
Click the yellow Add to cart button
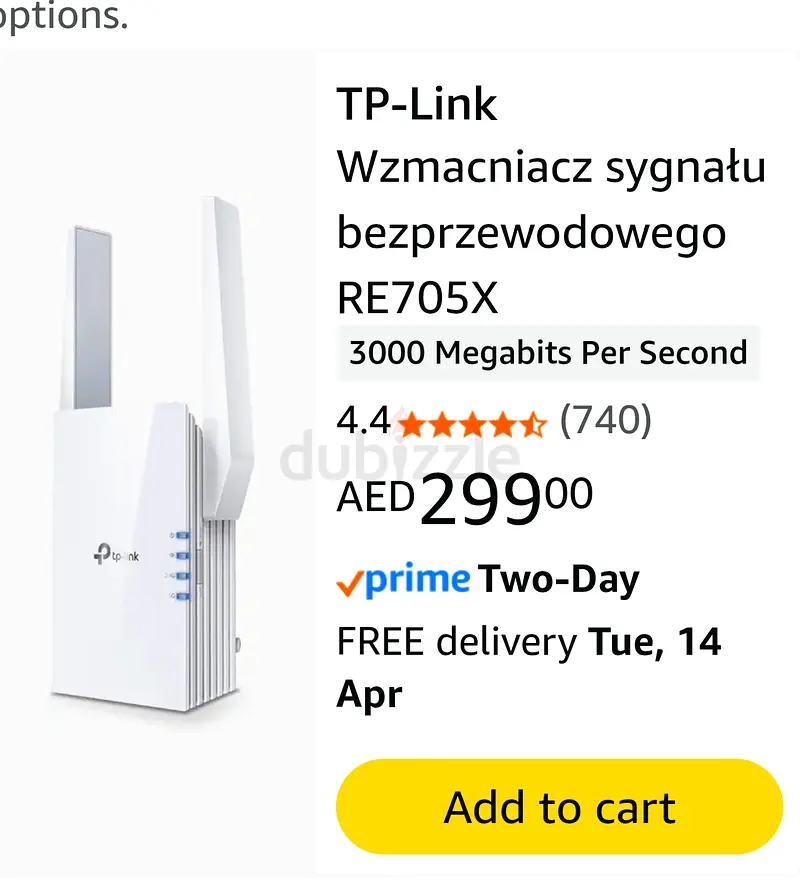559,806
